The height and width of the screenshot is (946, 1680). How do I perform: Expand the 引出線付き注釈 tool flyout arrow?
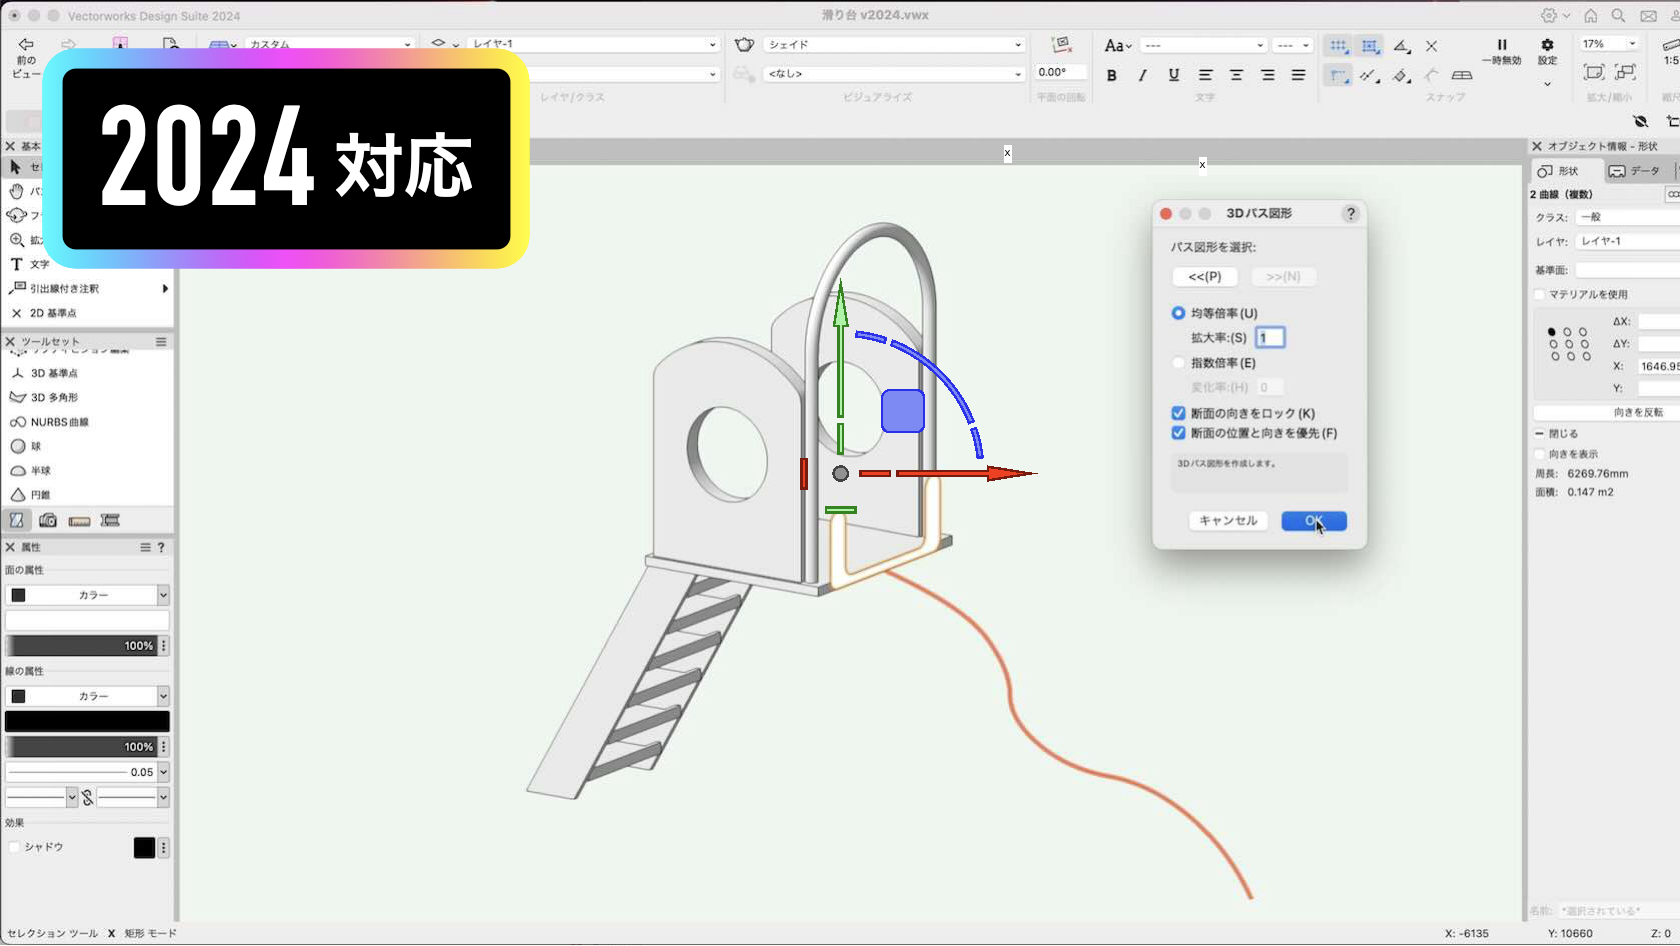(165, 289)
